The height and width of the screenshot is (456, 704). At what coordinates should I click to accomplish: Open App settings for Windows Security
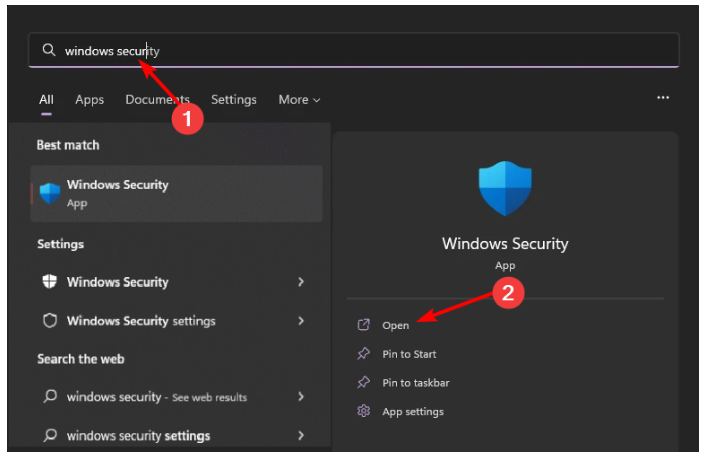coord(413,411)
